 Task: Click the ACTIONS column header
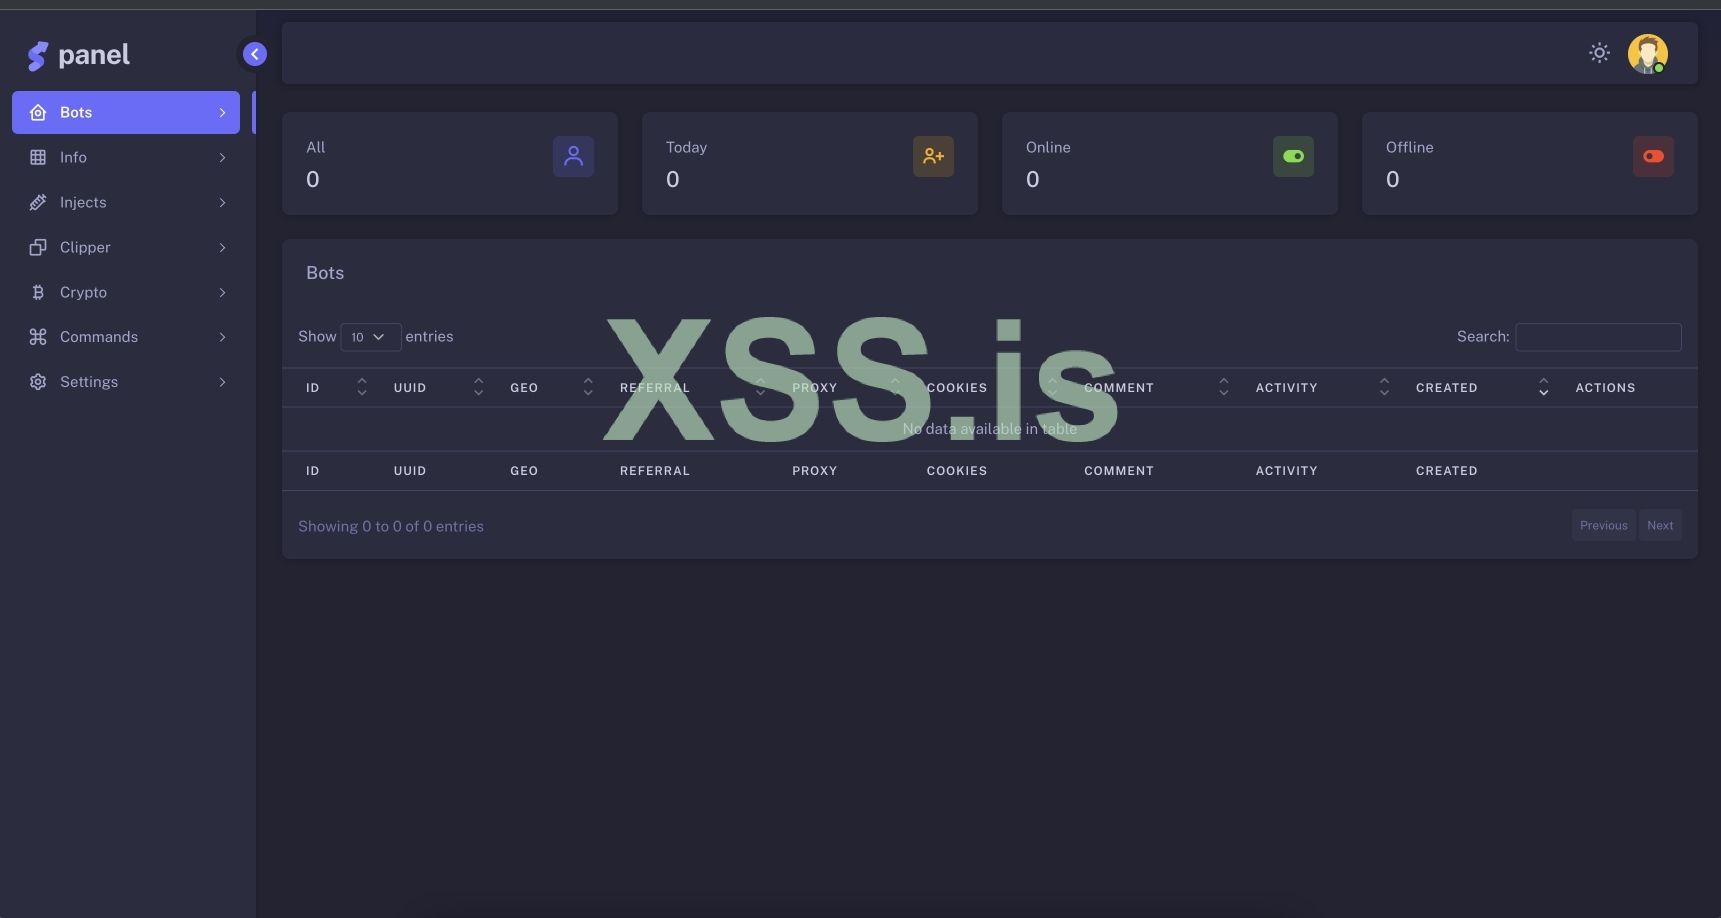(1605, 388)
